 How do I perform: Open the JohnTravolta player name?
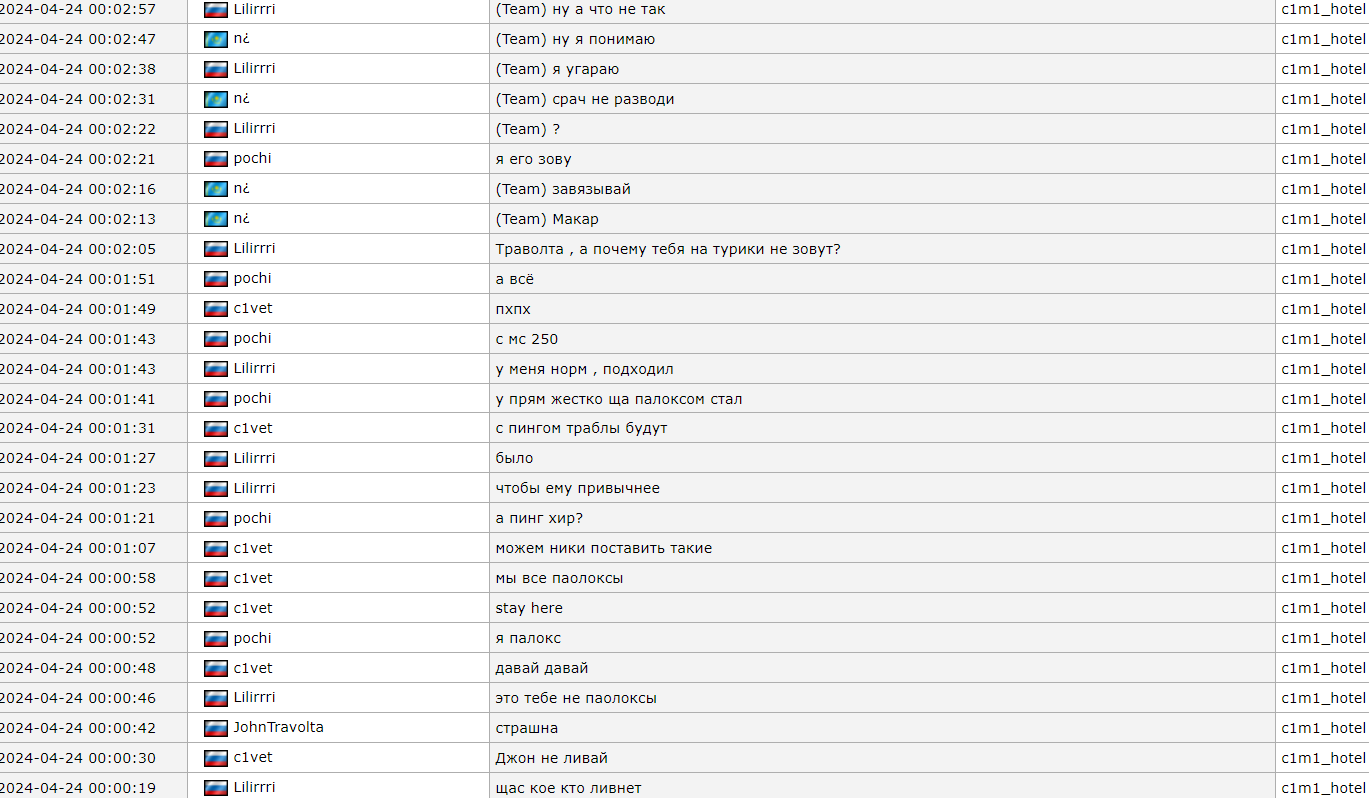coord(278,727)
